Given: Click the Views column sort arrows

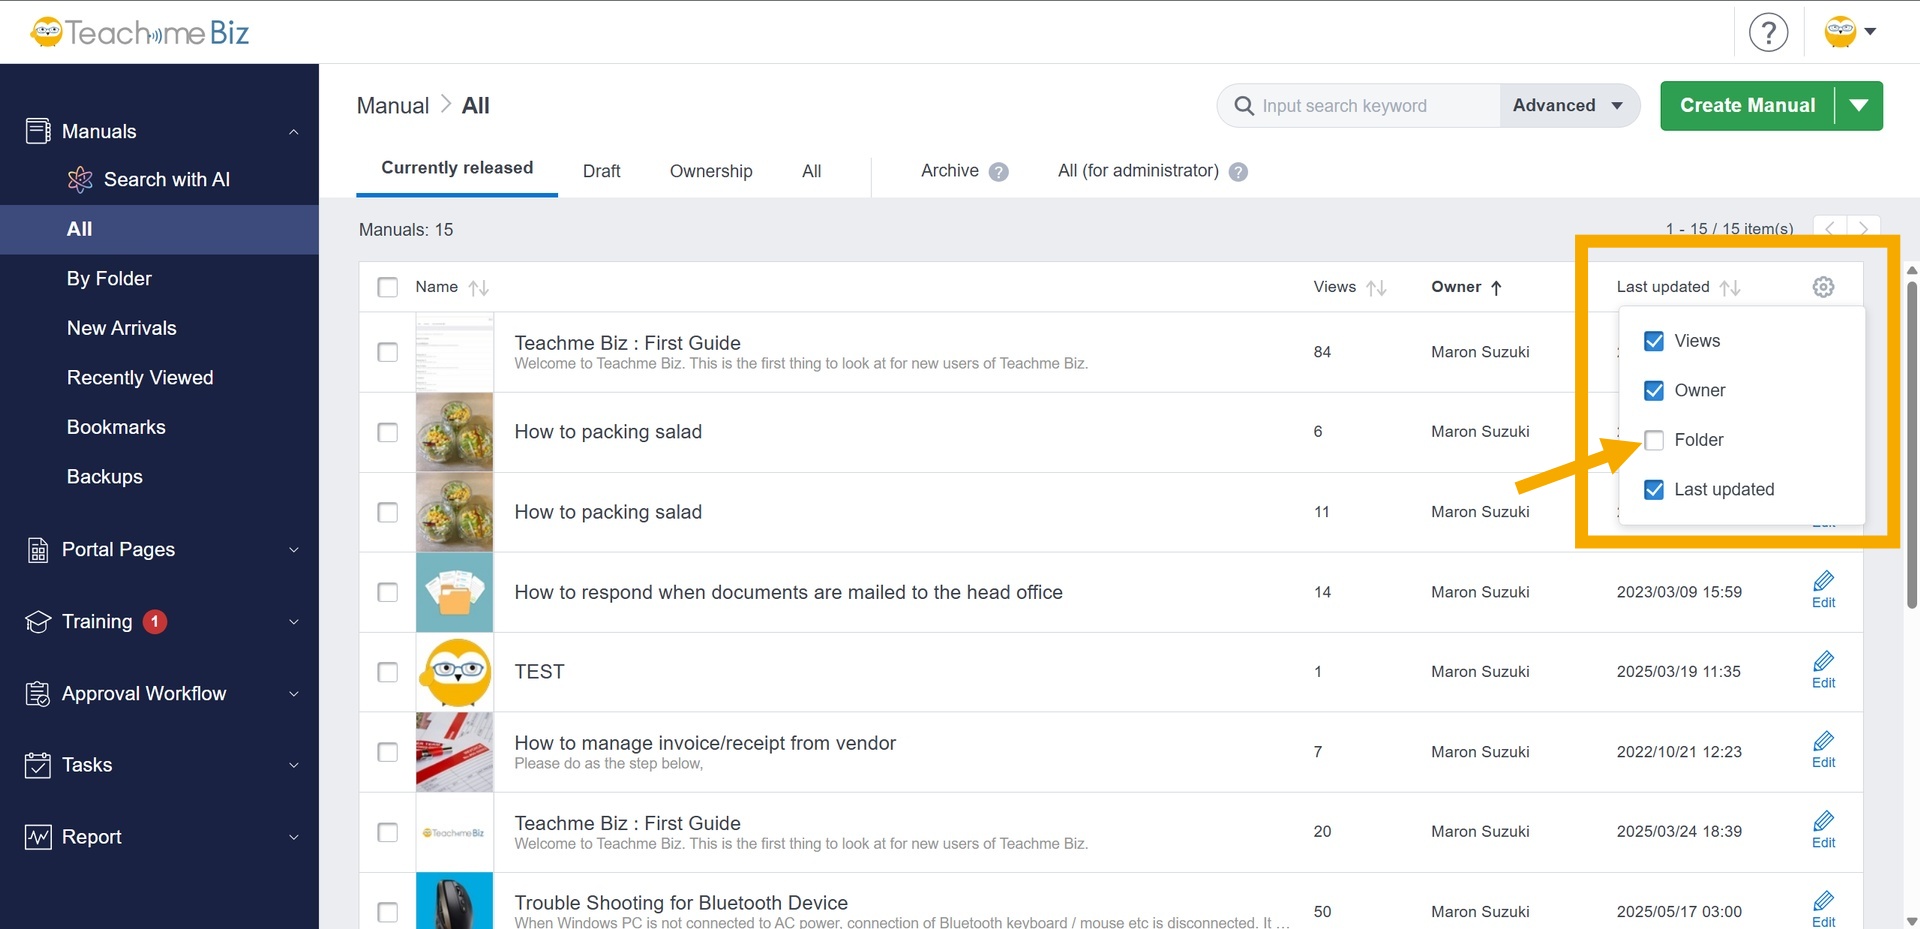Looking at the screenshot, I should pos(1376,288).
